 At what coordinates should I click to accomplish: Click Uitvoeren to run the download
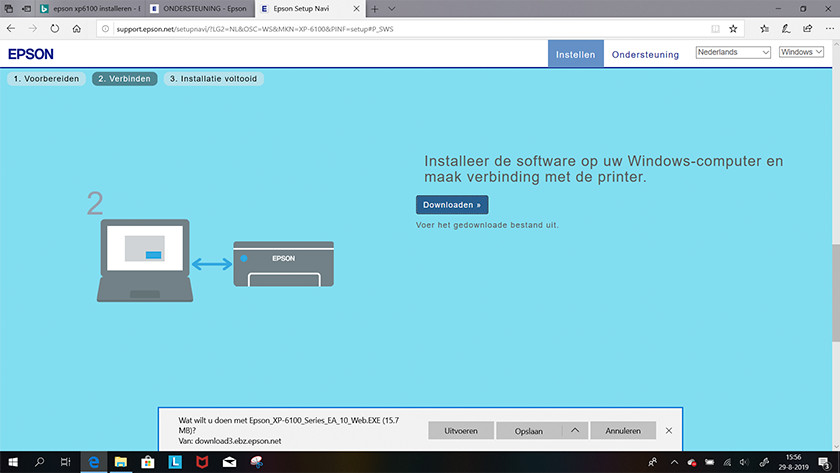coord(461,430)
